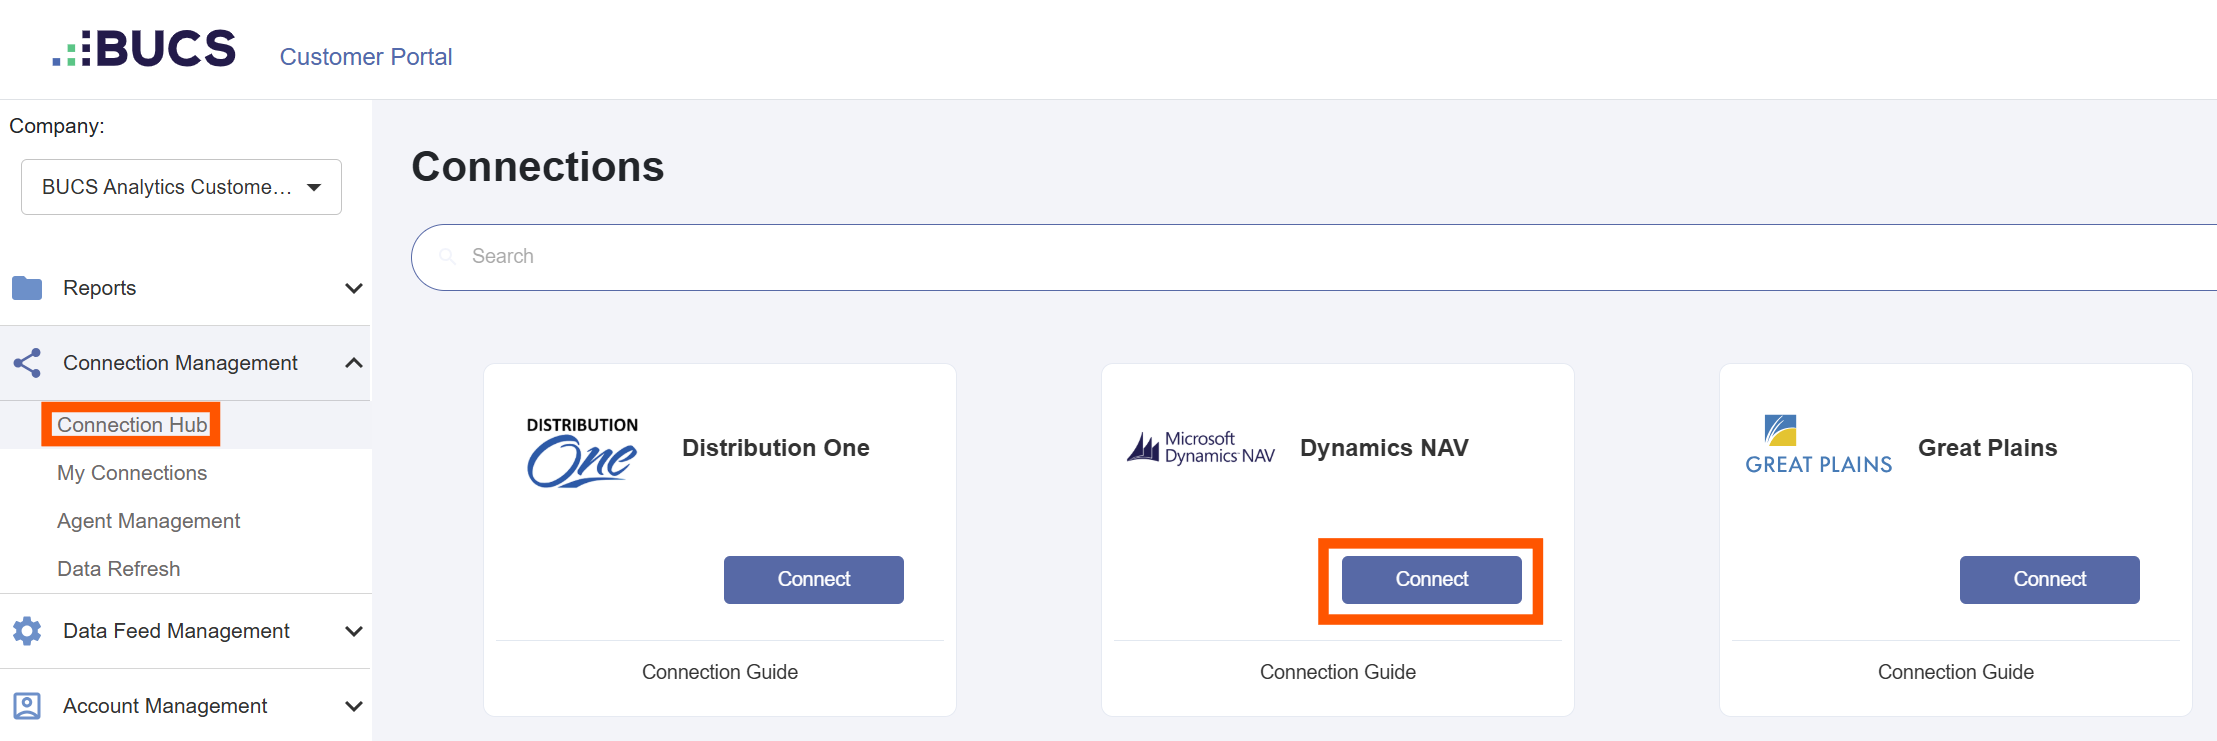Open Connection Hub

pos(132,425)
